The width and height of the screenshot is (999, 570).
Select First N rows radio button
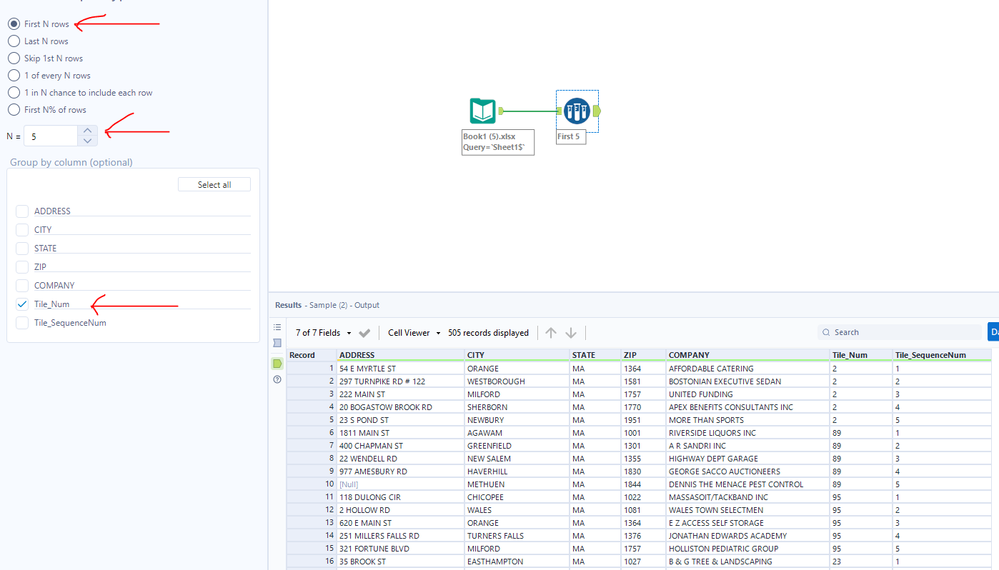[13, 24]
